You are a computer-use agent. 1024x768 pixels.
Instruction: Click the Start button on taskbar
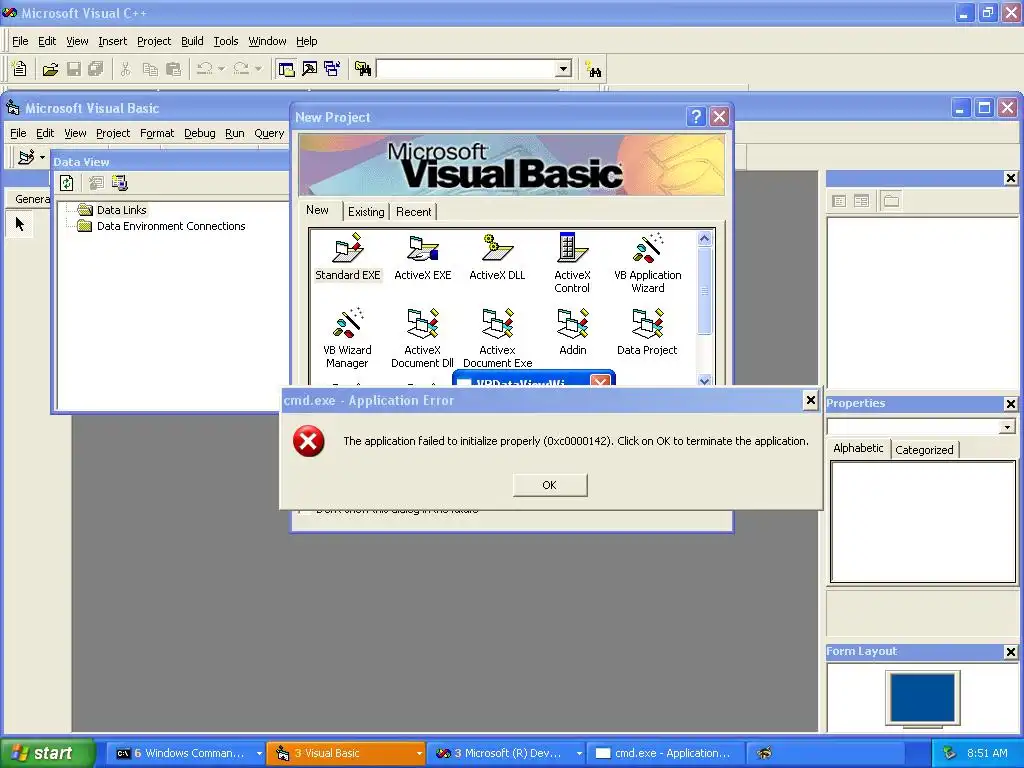point(46,753)
